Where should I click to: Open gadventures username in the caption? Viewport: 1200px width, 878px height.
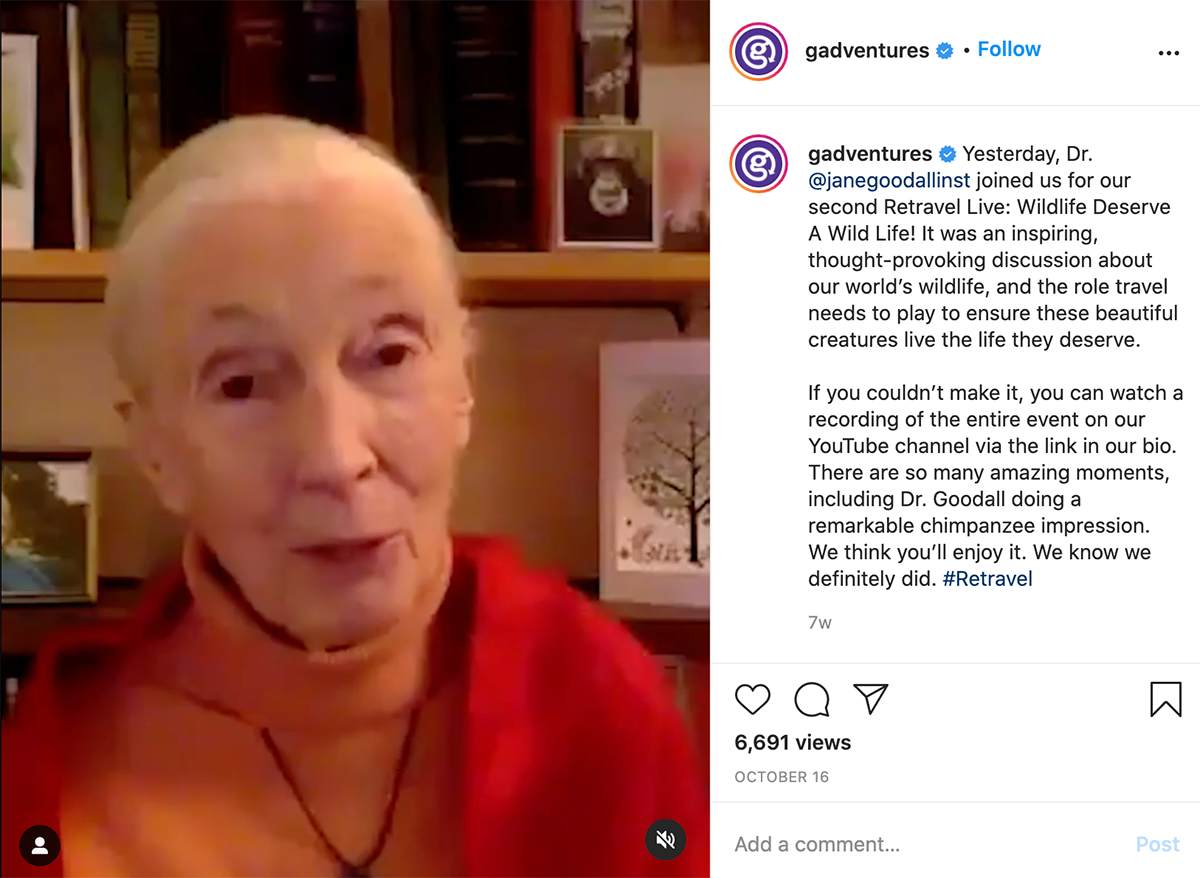(x=870, y=154)
